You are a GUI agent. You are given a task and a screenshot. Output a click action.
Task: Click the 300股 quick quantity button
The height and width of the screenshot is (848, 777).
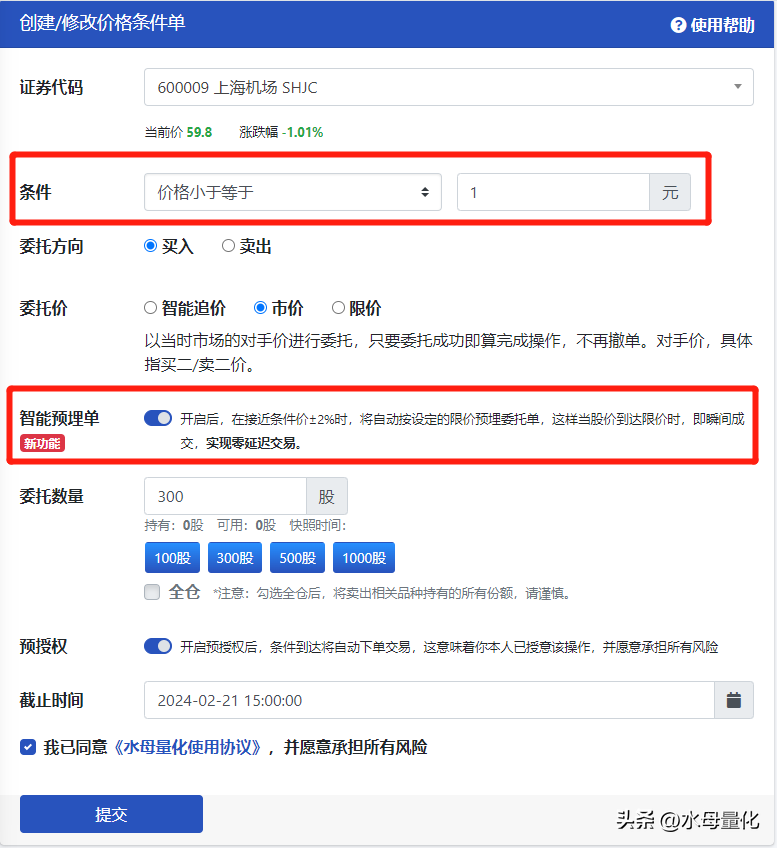tap(235, 558)
